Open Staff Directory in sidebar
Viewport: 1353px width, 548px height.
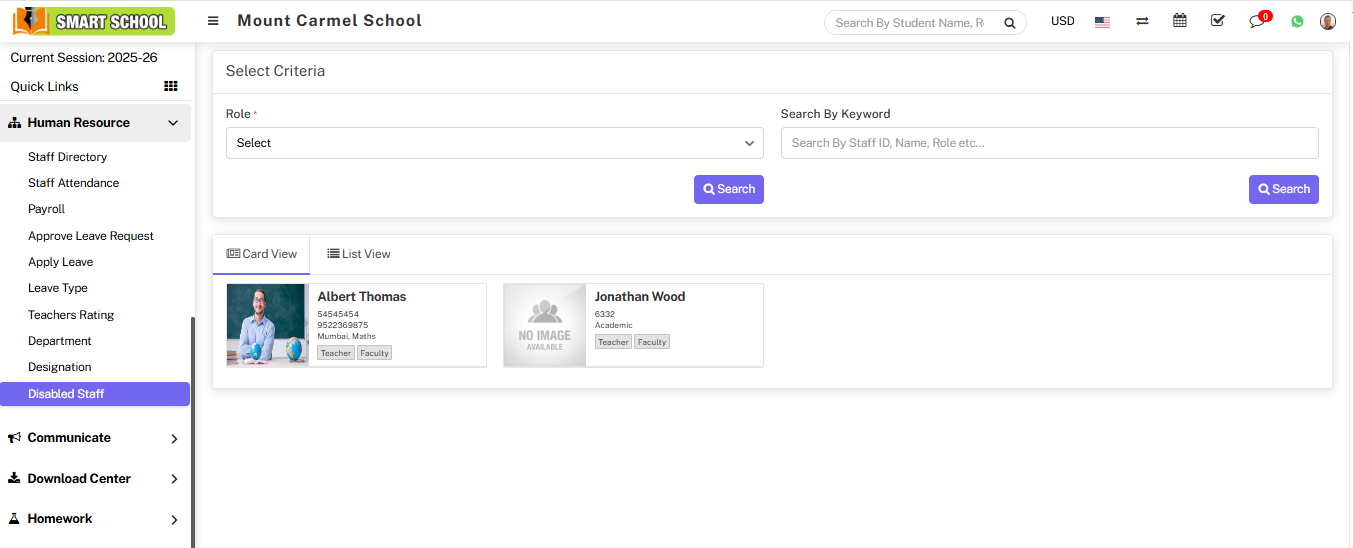pyautogui.click(x=67, y=157)
